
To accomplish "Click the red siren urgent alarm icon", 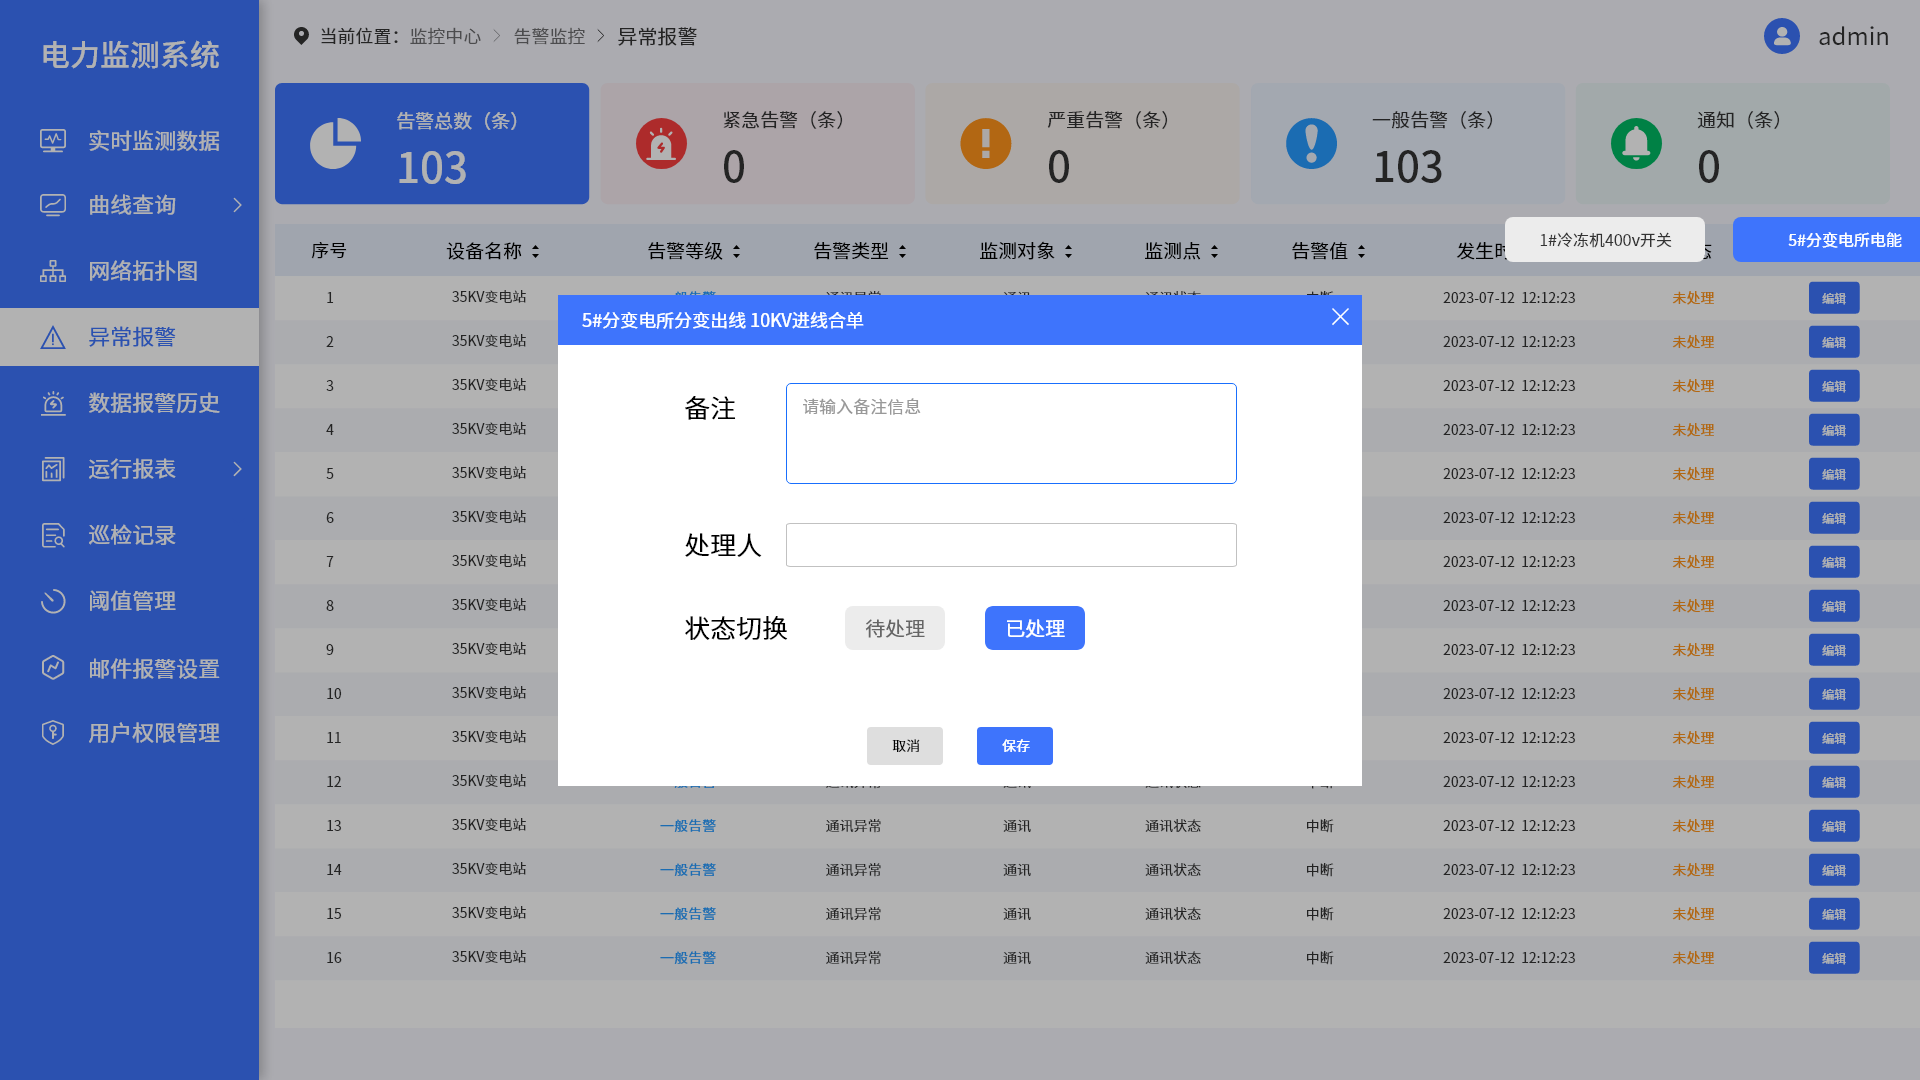I will pyautogui.click(x=661, y=144).
